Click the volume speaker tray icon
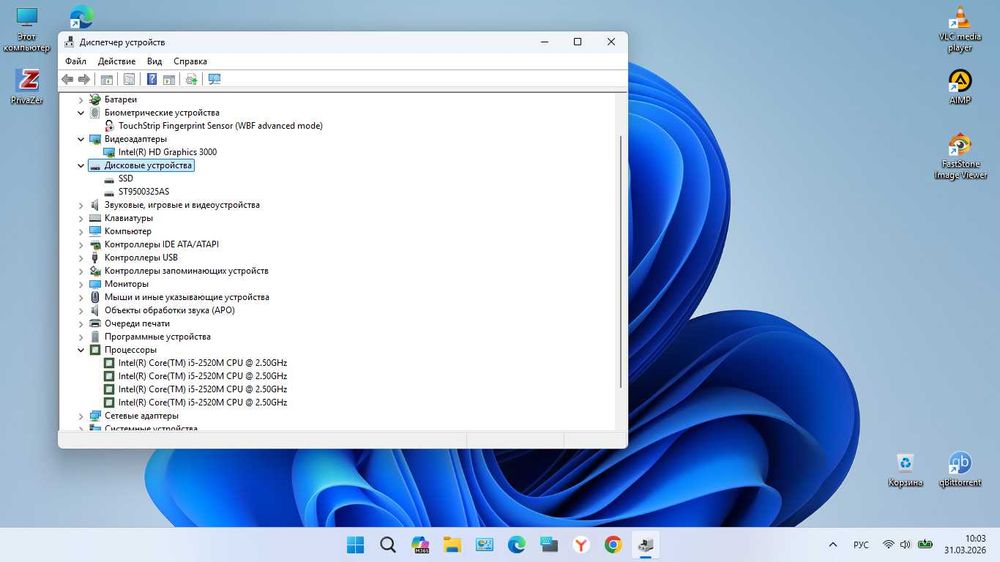Screen dimensions: 1000x562 tap(905, 545)
